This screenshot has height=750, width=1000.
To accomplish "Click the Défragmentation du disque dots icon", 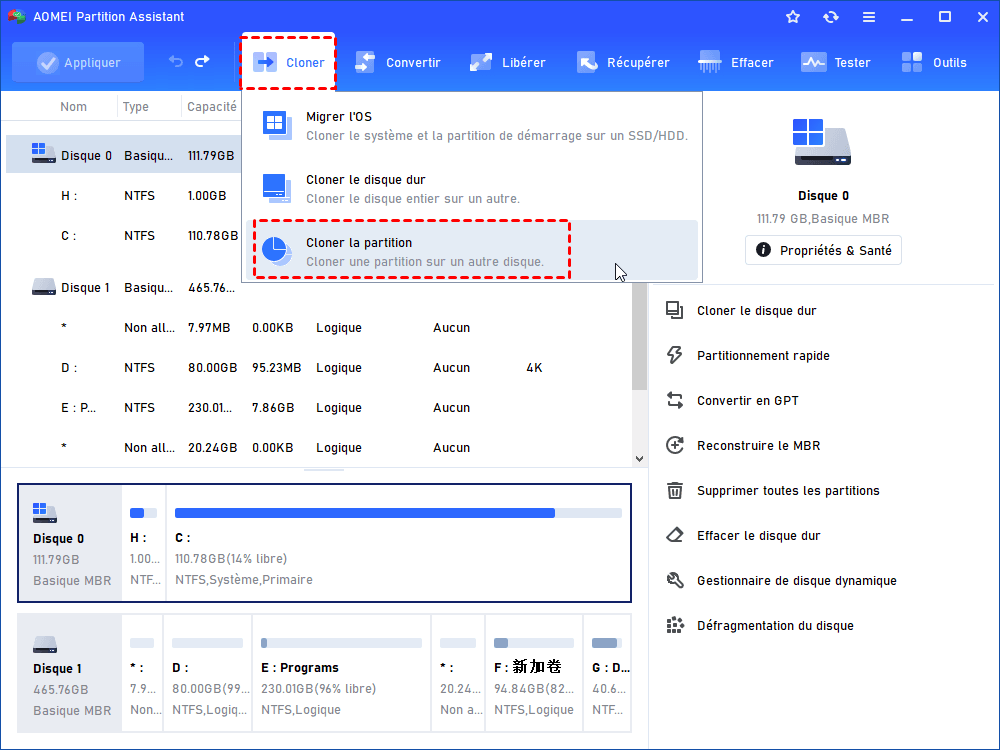I will (675, 626).
